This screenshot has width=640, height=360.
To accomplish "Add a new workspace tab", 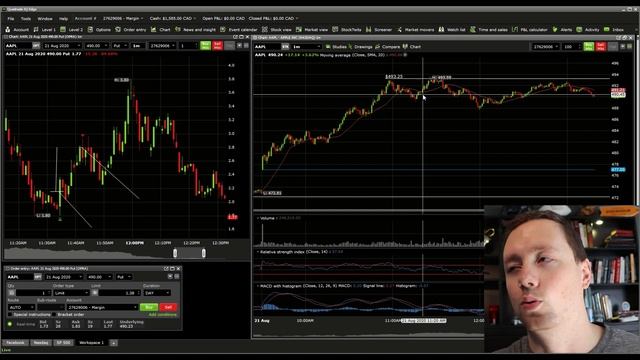I will coord(113,343).
